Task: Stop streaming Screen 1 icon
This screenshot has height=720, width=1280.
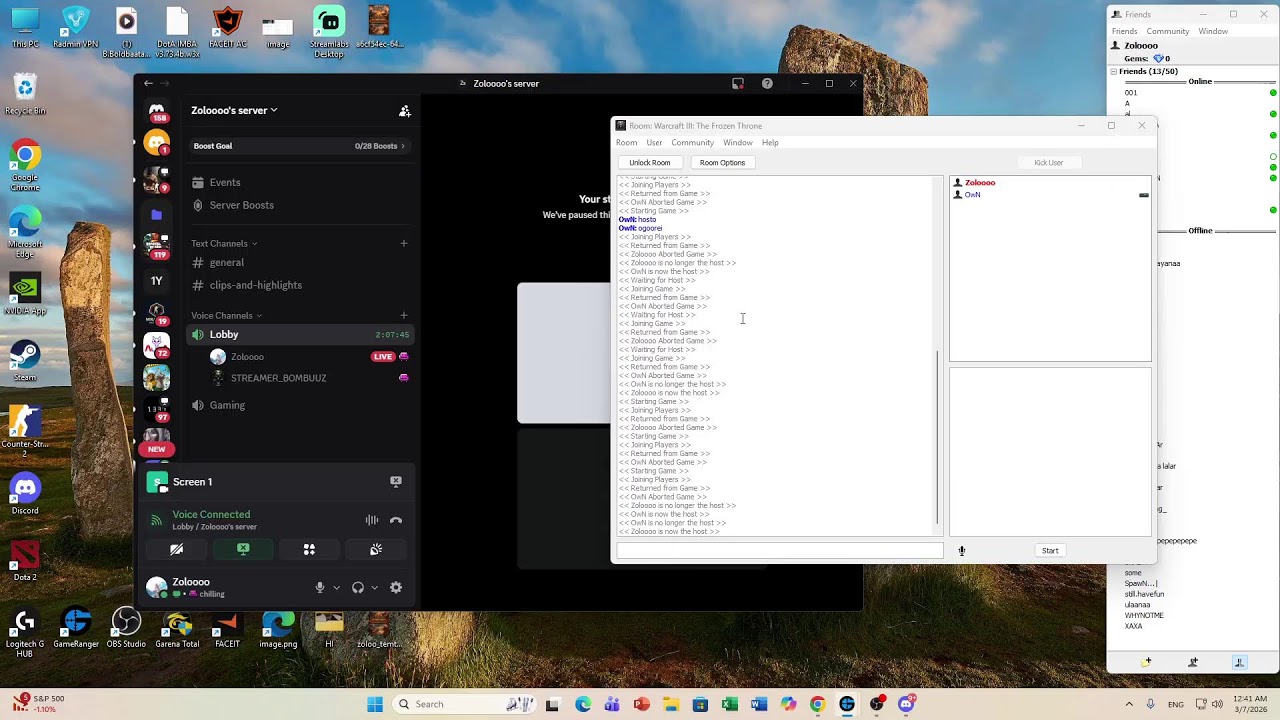Action: [396, 482]
